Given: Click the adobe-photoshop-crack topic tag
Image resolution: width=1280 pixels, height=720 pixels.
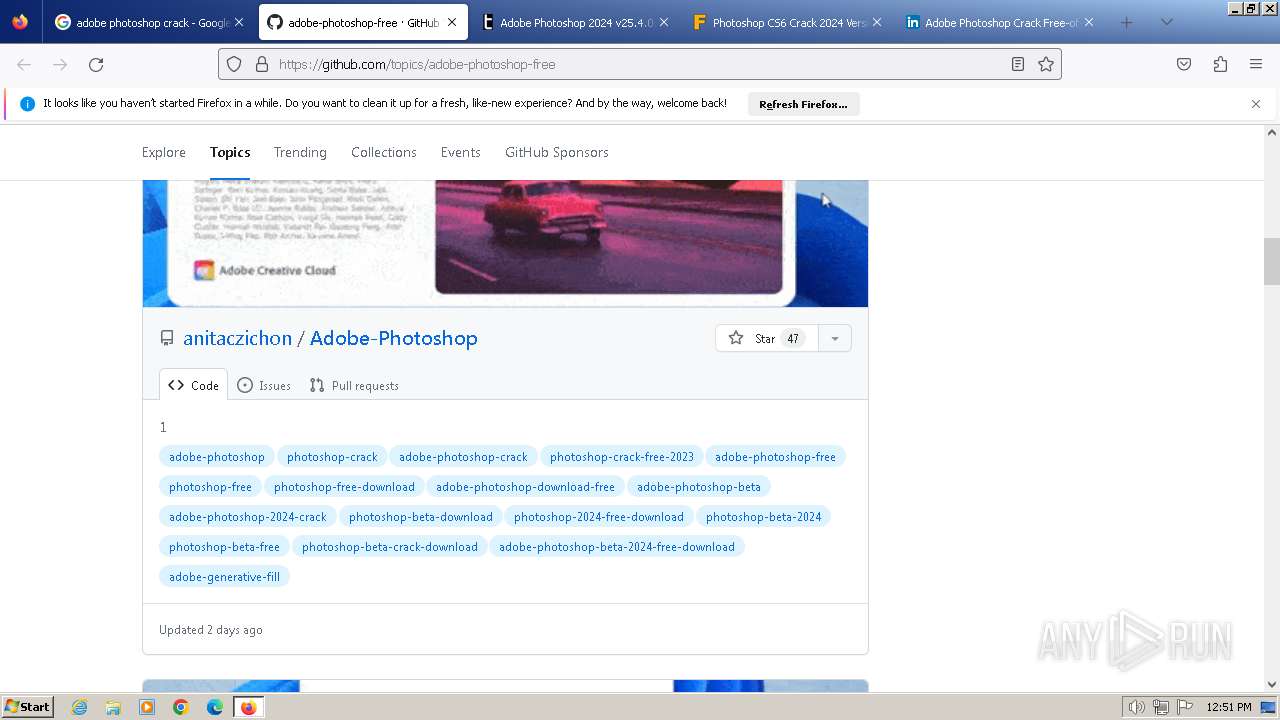Looking at the screenshot, I should 463,457.
